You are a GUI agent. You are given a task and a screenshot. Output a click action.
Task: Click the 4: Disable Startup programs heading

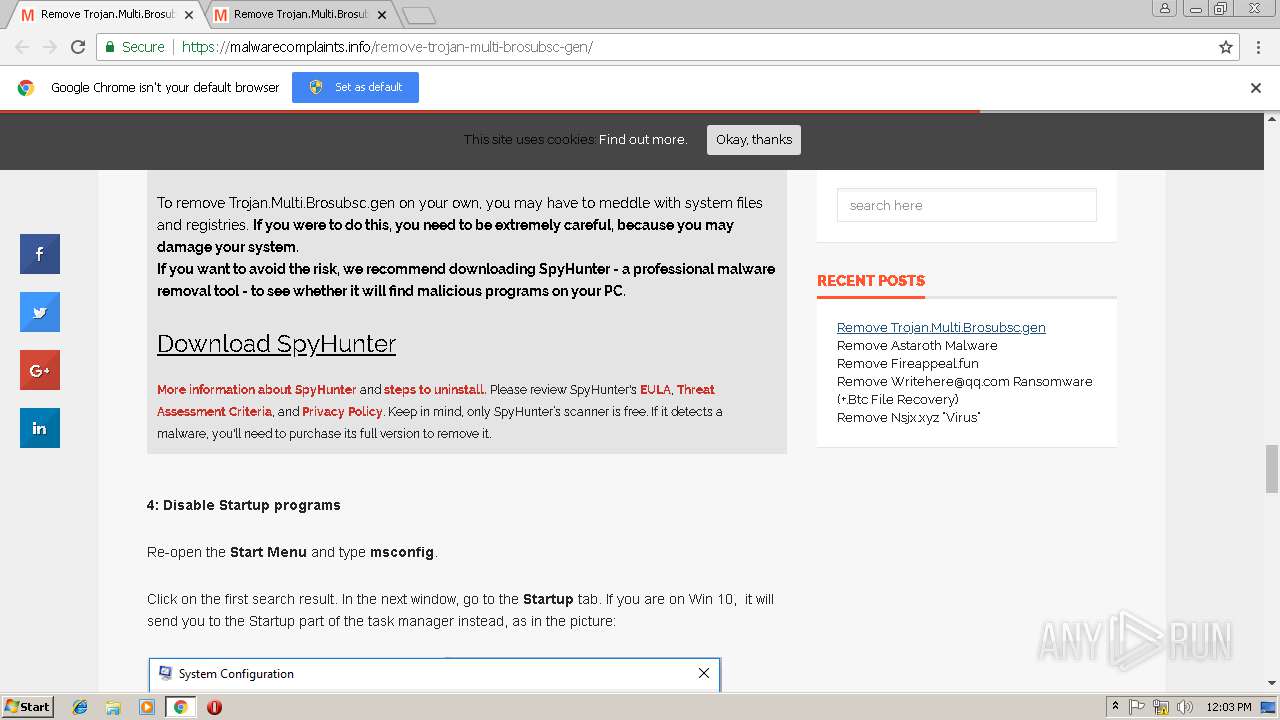[x=244, y=505]
